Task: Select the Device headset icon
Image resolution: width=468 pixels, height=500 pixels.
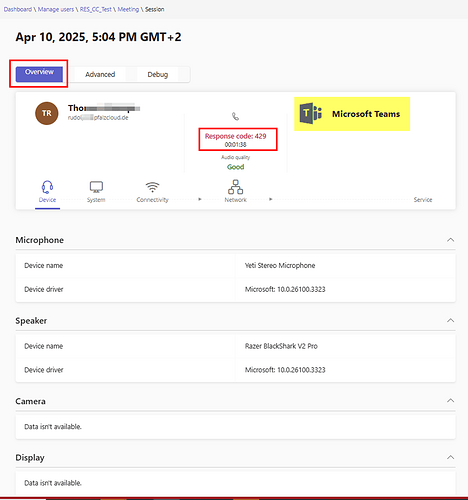Action: point(47,187)
